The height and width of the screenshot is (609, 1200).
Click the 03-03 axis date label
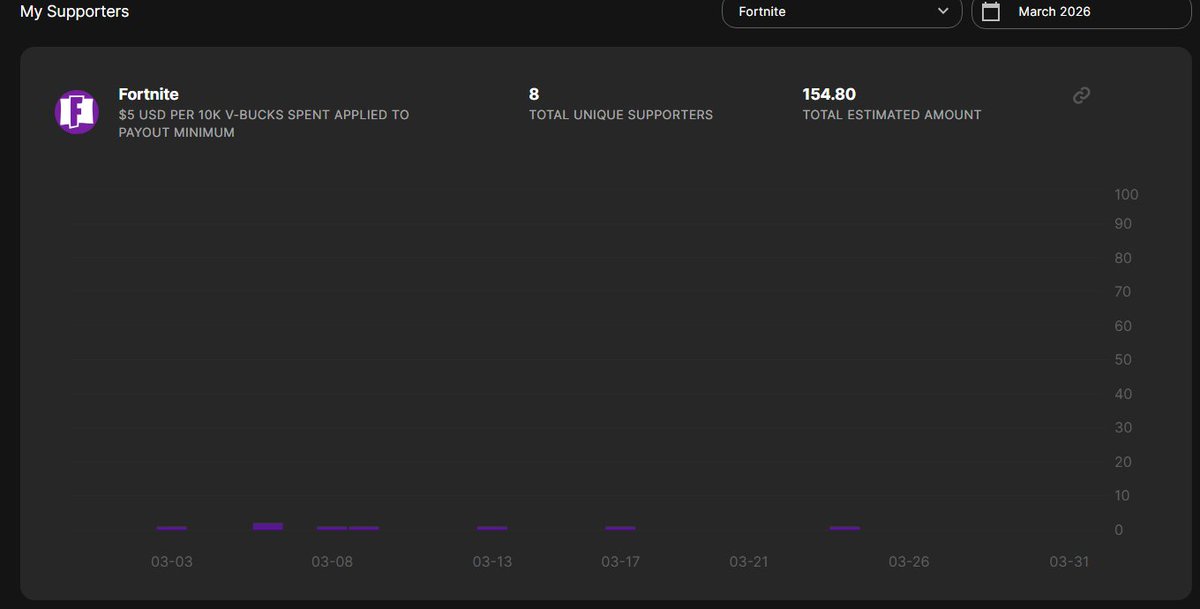172,562
